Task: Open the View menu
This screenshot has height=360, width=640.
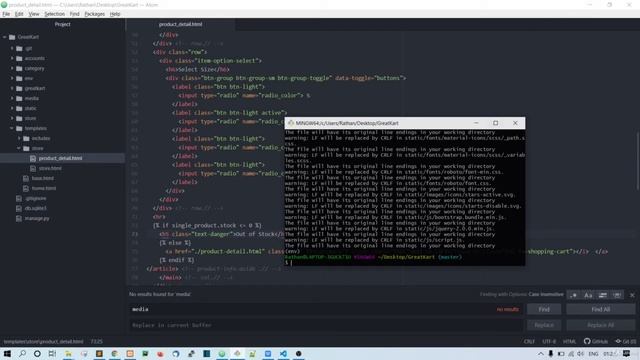Action: pyautogui.click(x=34, y=14)
